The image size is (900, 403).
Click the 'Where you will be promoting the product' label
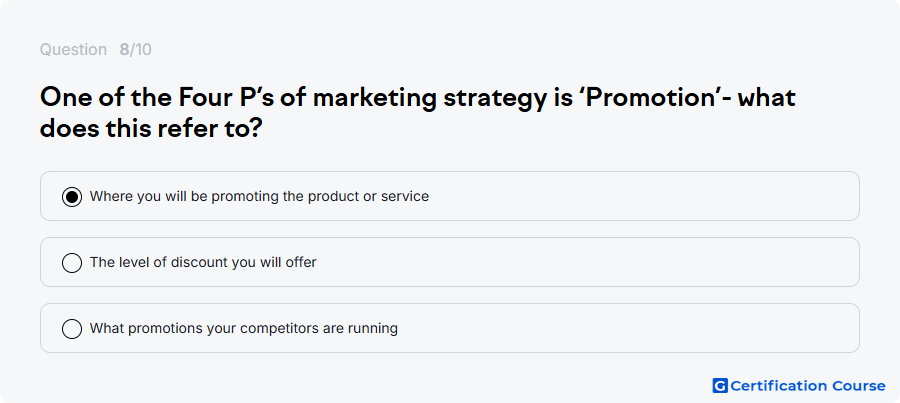pyautogui.click(x=259, y=196)
